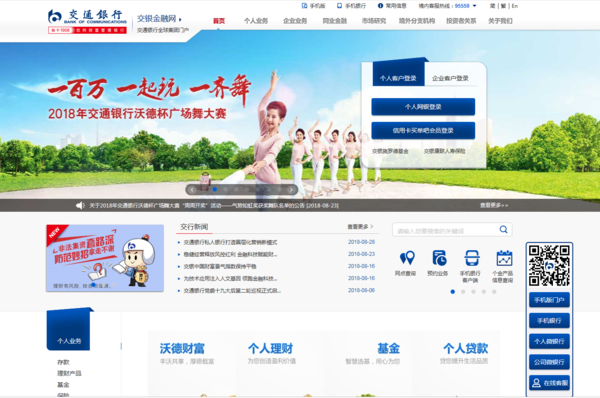Open the 境外分支机构 navigation menu
Image resolution: width=600 pixels, height=398 pixels.
[417, 21]
